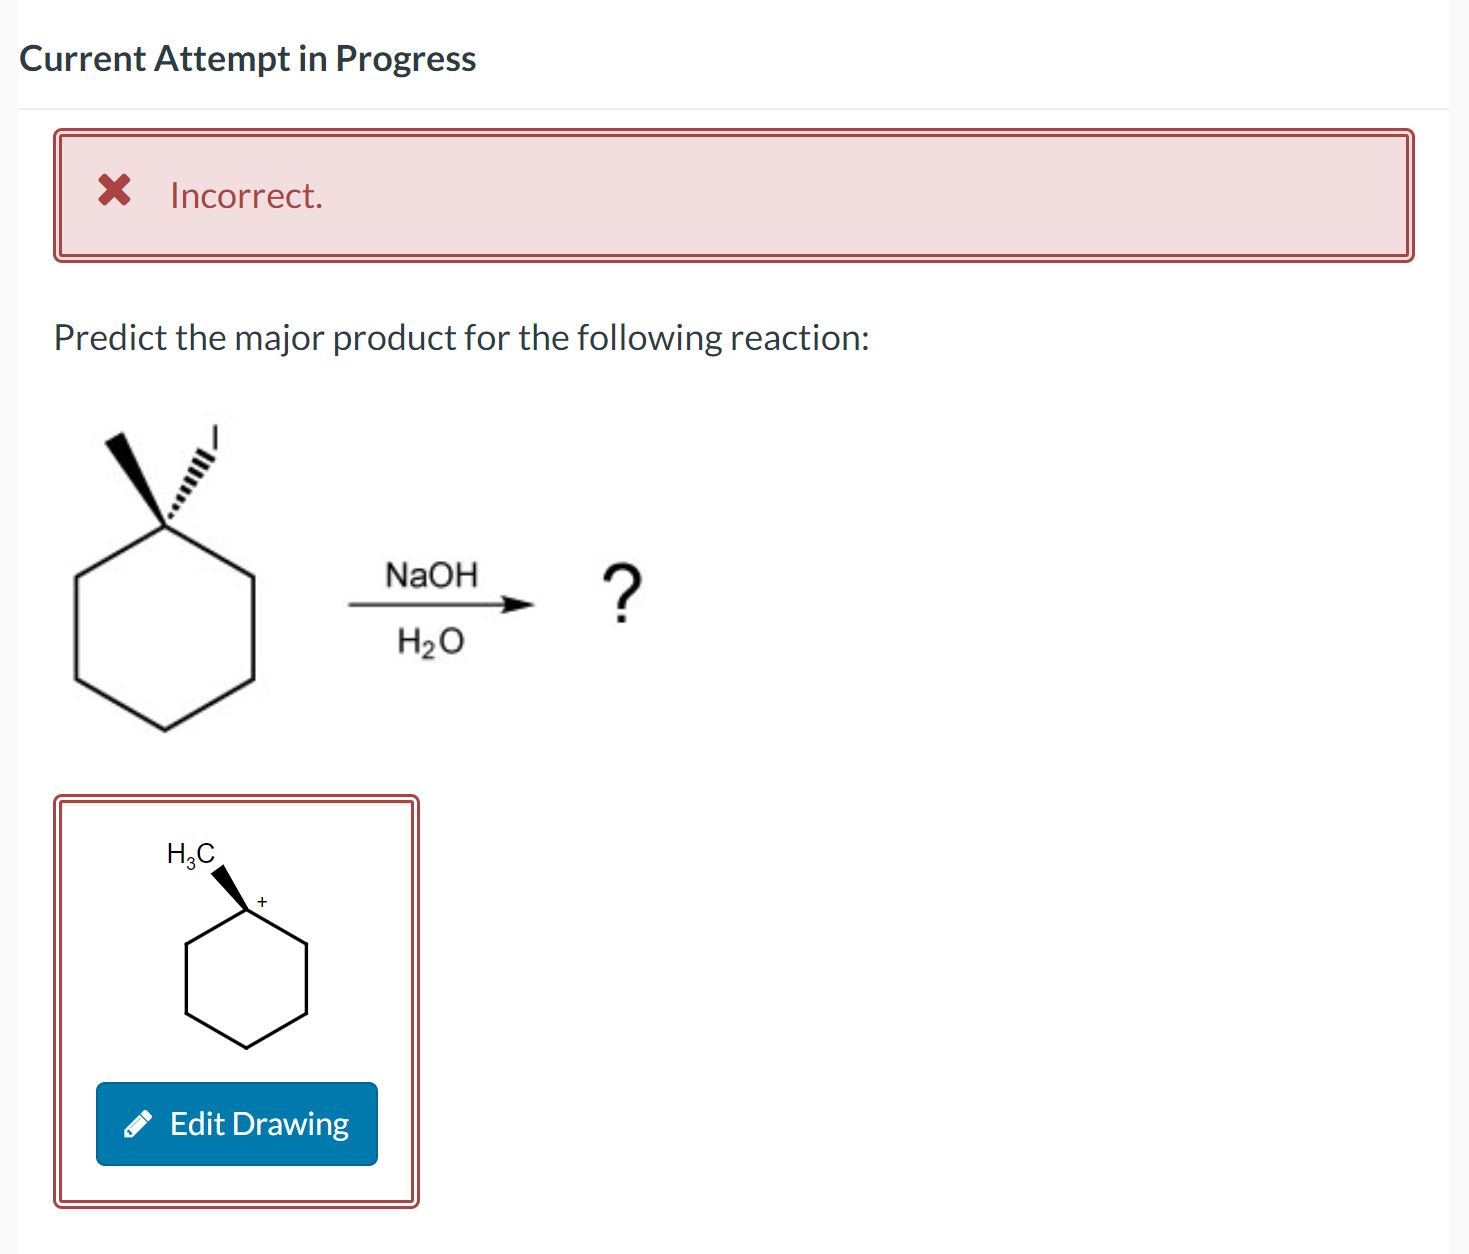This screenshot has width=1469, height=1254.
Task: Click the Predict the major product prompt
Action: (x=461, y=337)
